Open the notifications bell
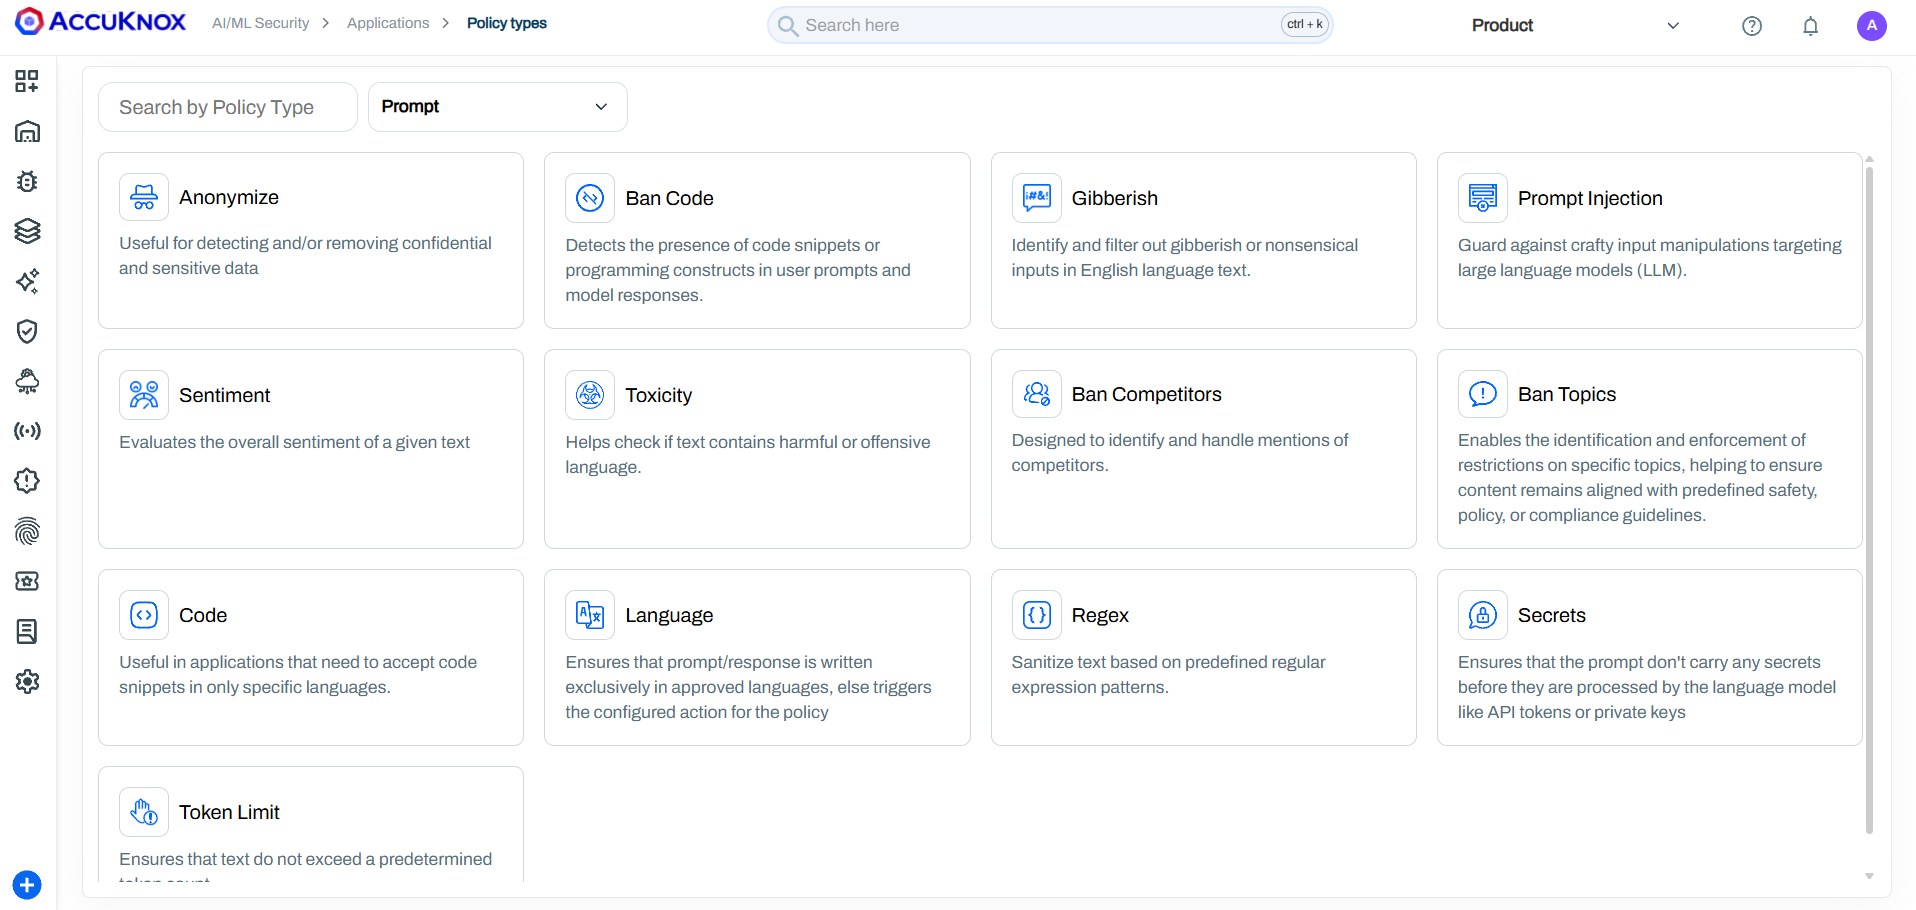Image resolution: width=1916 pixels, height=910 pixels. (x=1810, y=26)
